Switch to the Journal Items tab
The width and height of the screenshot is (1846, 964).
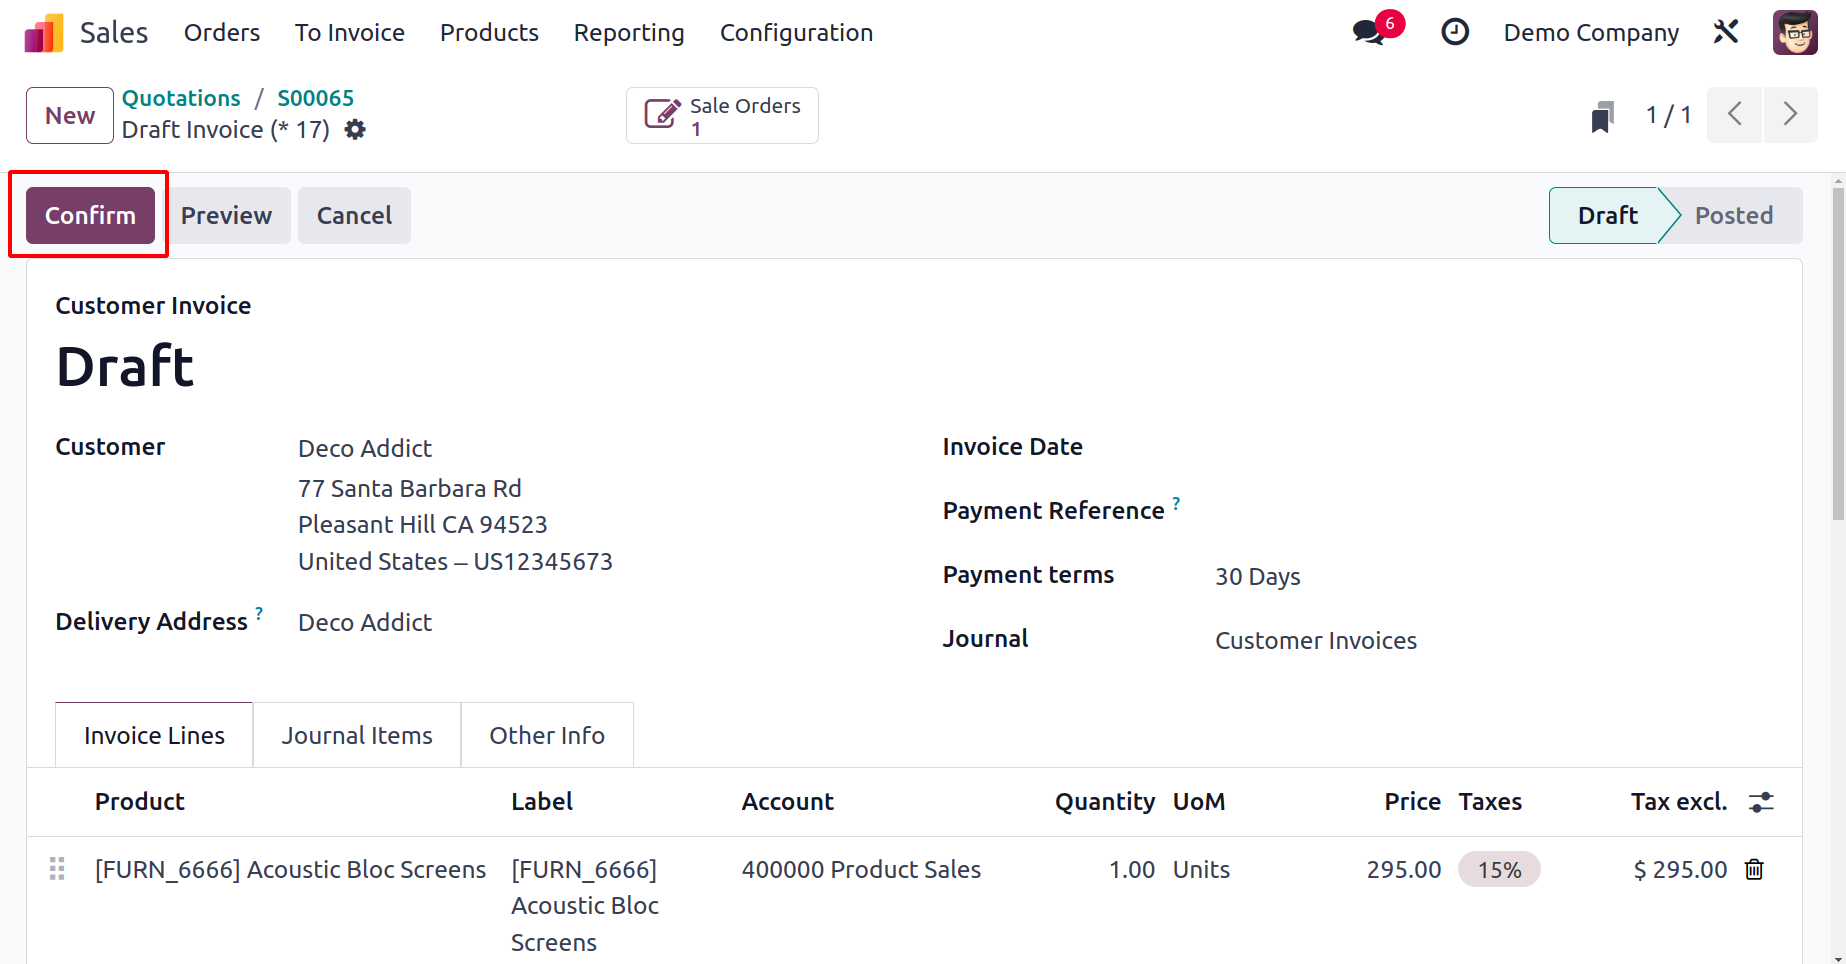[357, 735]
